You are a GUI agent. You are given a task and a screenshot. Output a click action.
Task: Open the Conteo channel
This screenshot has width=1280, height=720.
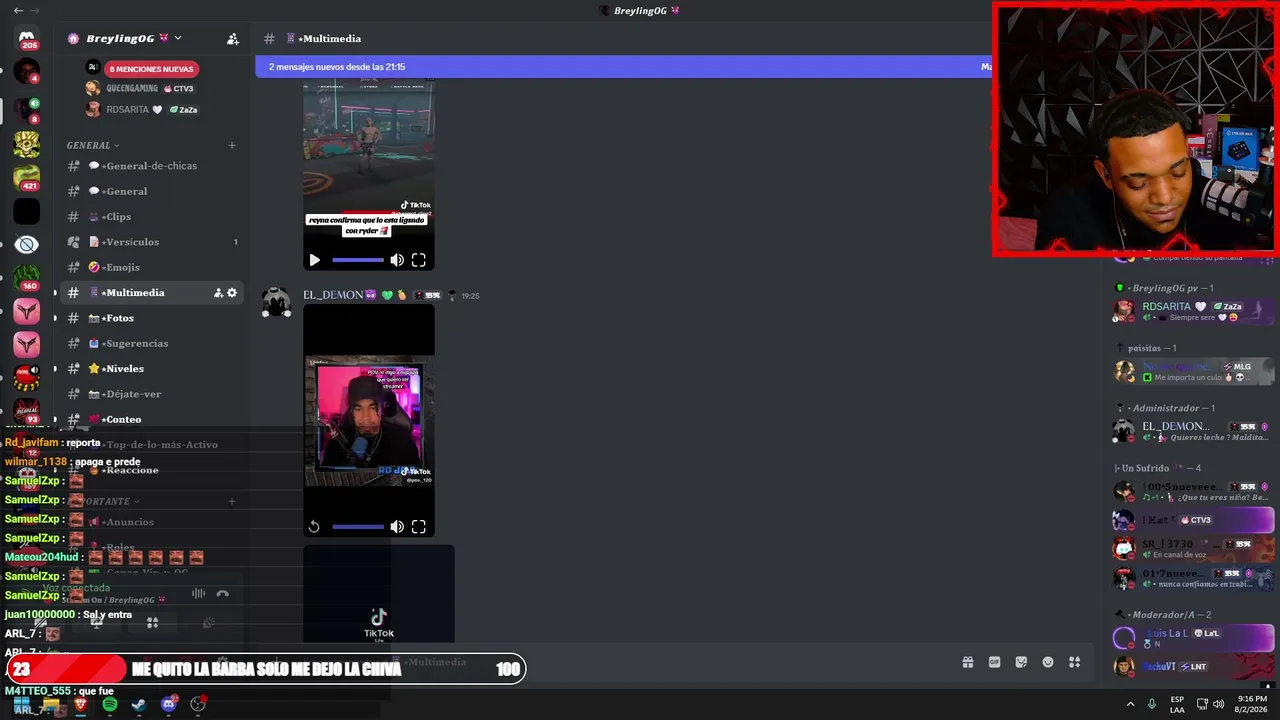(x=150, y=419)
